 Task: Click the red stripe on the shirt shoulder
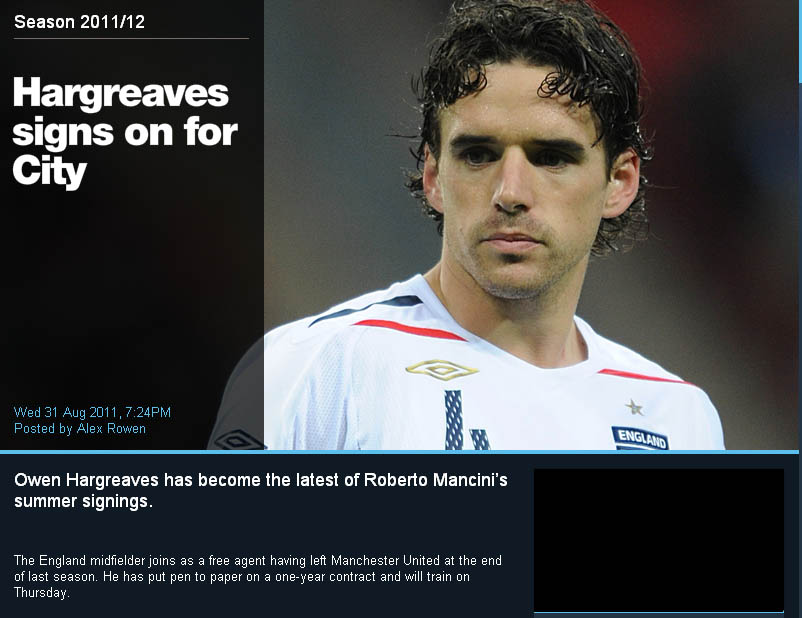pos(409,329)
